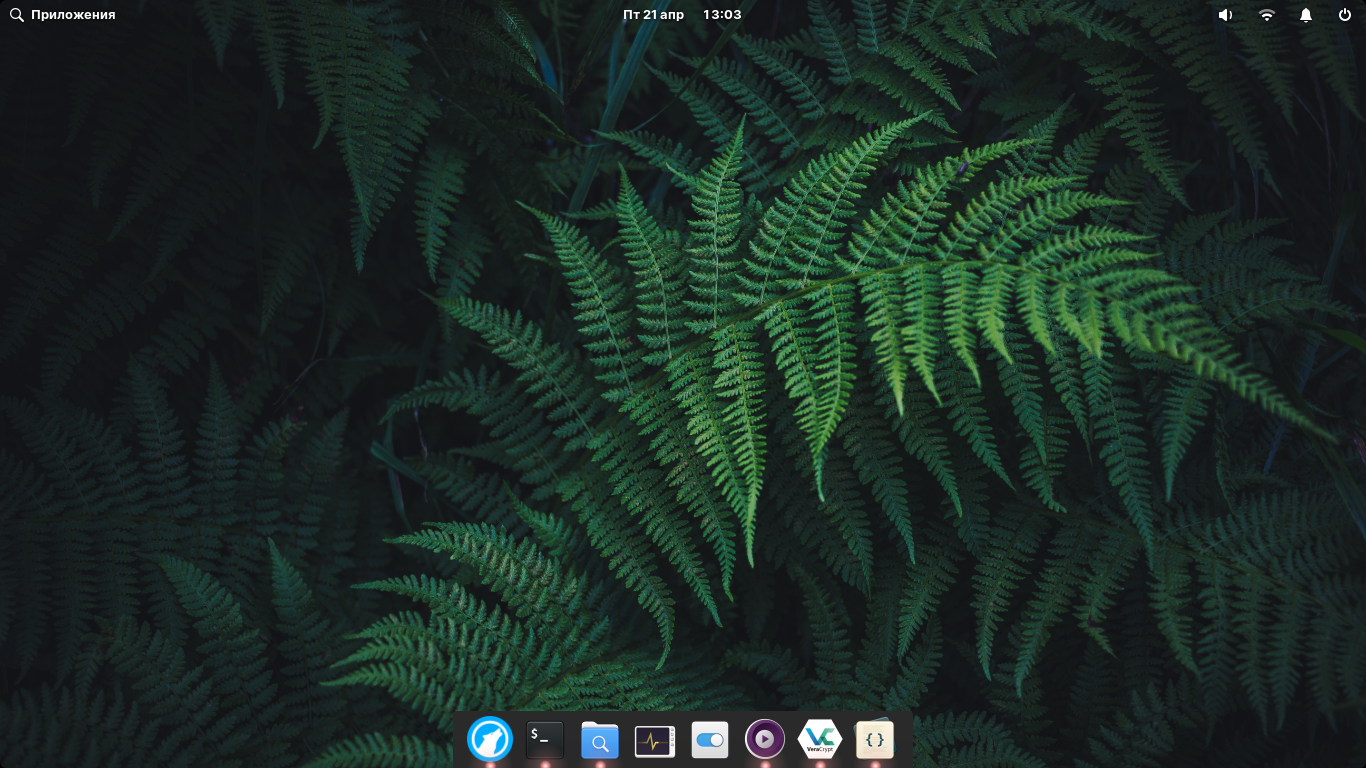
Task: Open the Code editor braces icon
Action: [875, 740]
